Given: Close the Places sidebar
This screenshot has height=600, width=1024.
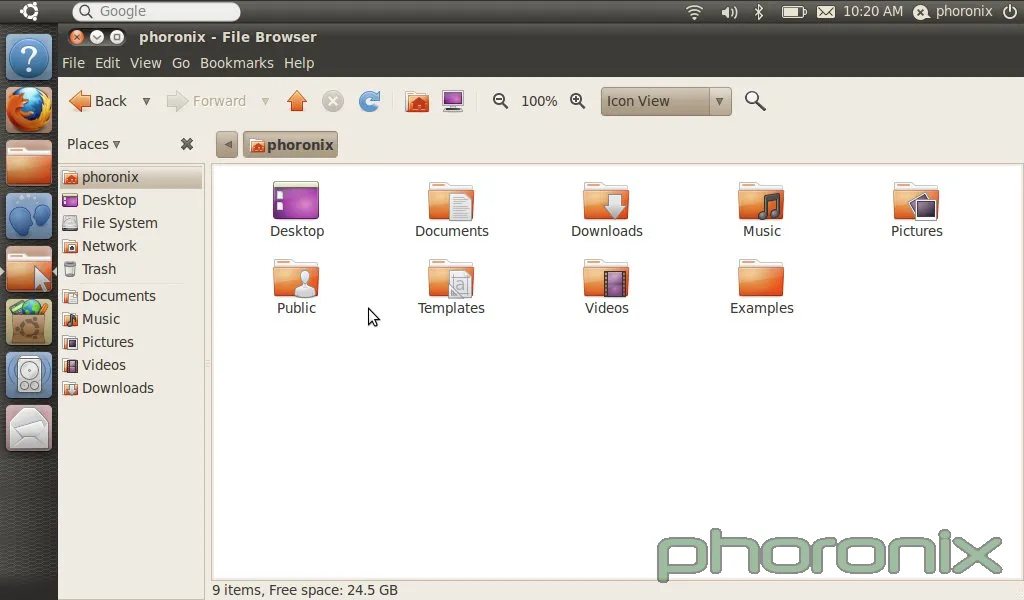Looking at the screenshot, I should tap(187, 144).
